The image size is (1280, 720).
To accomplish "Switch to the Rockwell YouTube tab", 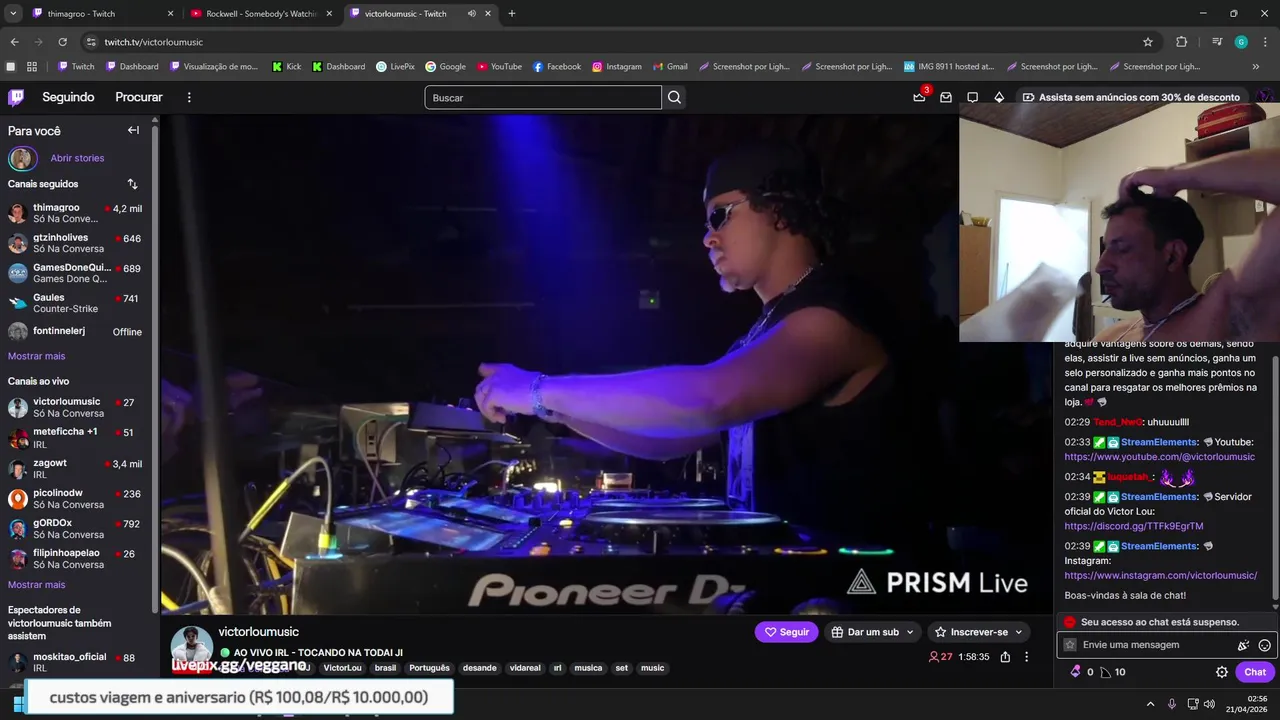I will click(x=261, y=14).
